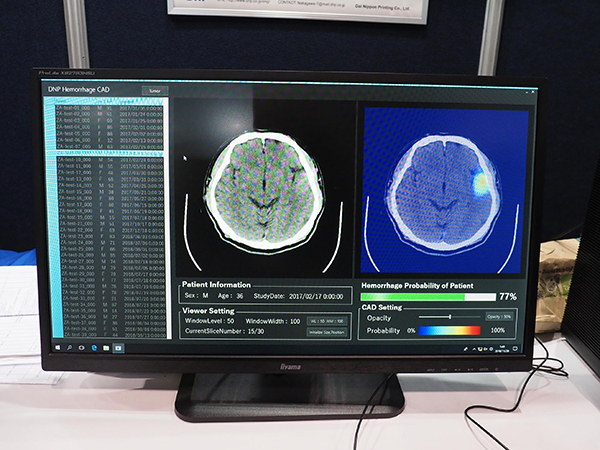The height and width of the screenshot is (450, 600).
Task: Click the blue hemorrhage heatmap overlay image
Action: 443,191
